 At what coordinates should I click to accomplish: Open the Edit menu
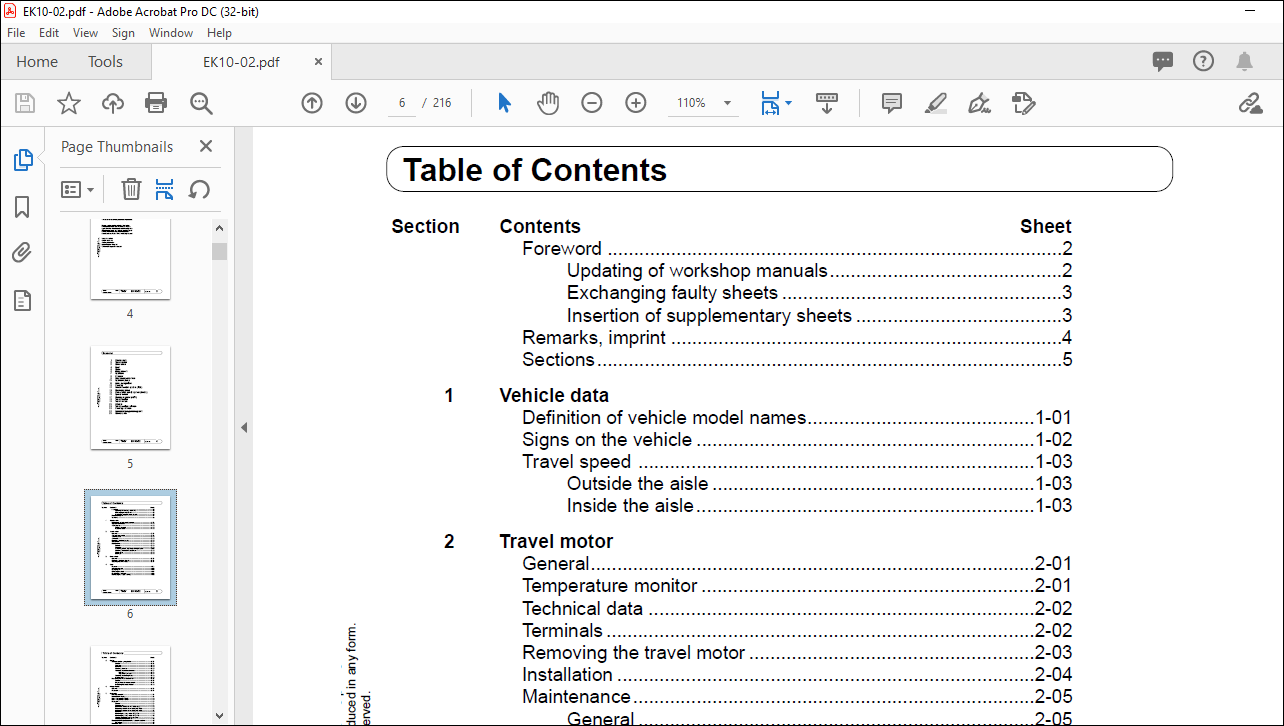coord(49,33)
